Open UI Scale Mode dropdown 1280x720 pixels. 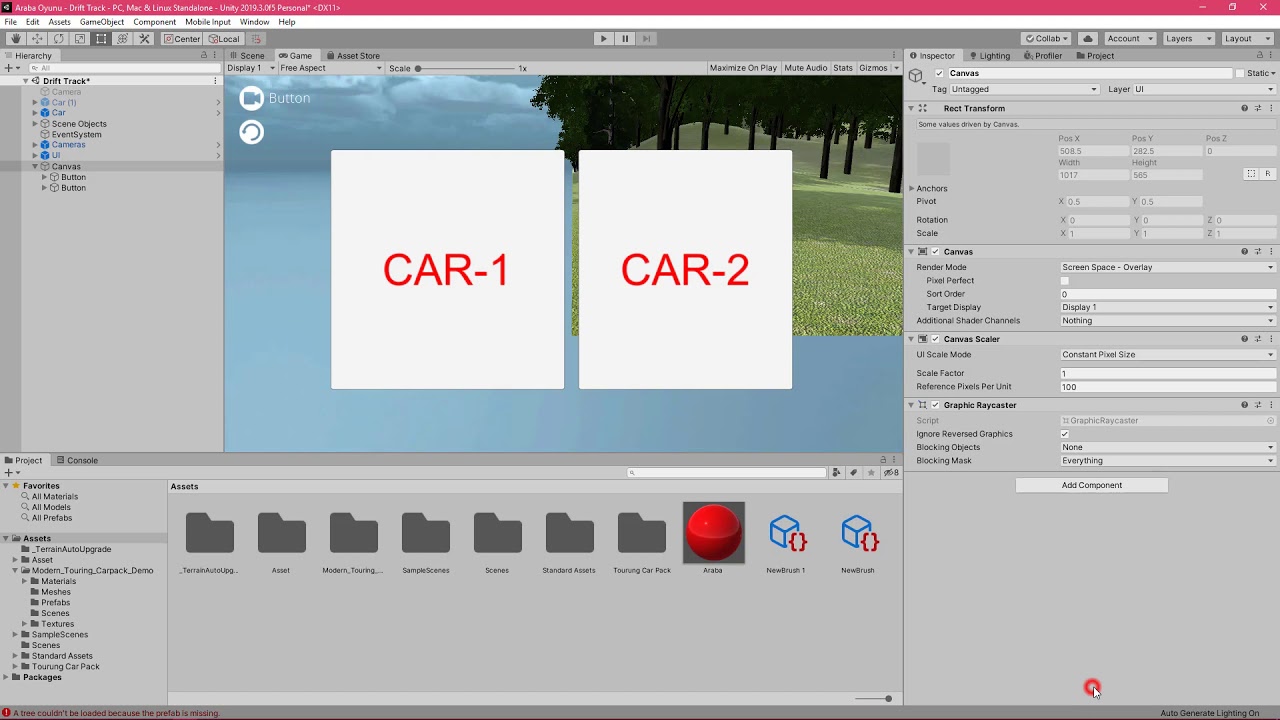pos(1168,355)
